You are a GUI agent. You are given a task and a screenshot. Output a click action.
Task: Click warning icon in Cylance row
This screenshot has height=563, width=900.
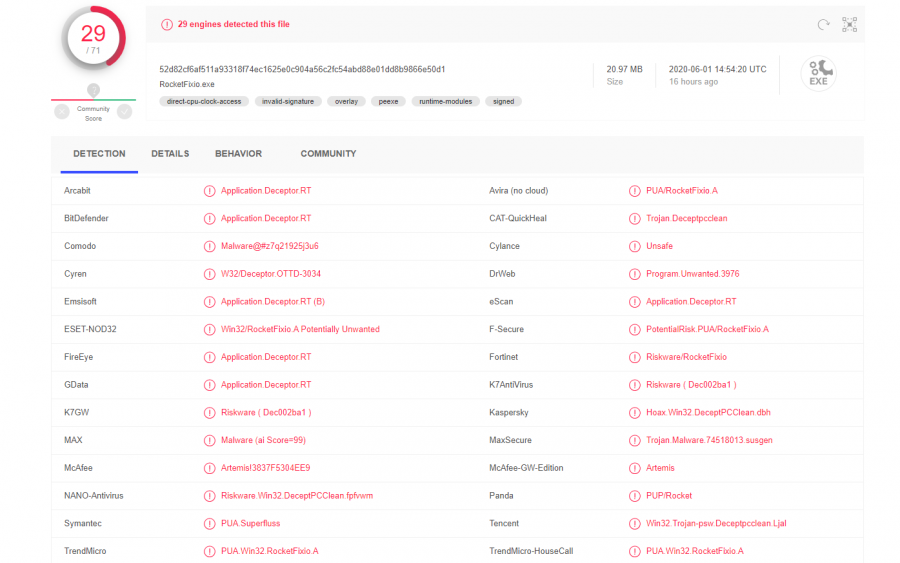[634, 246]
